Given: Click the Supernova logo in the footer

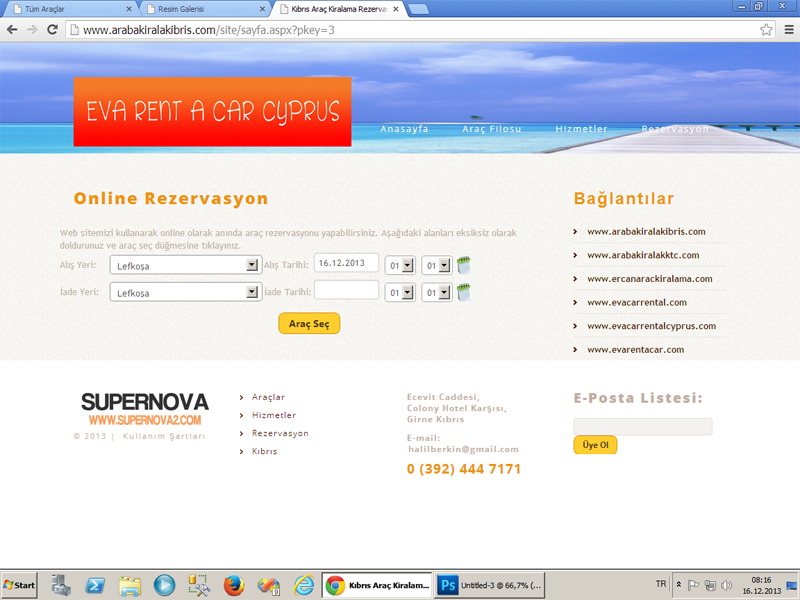Looking at the screenshot, I should 145,409.
